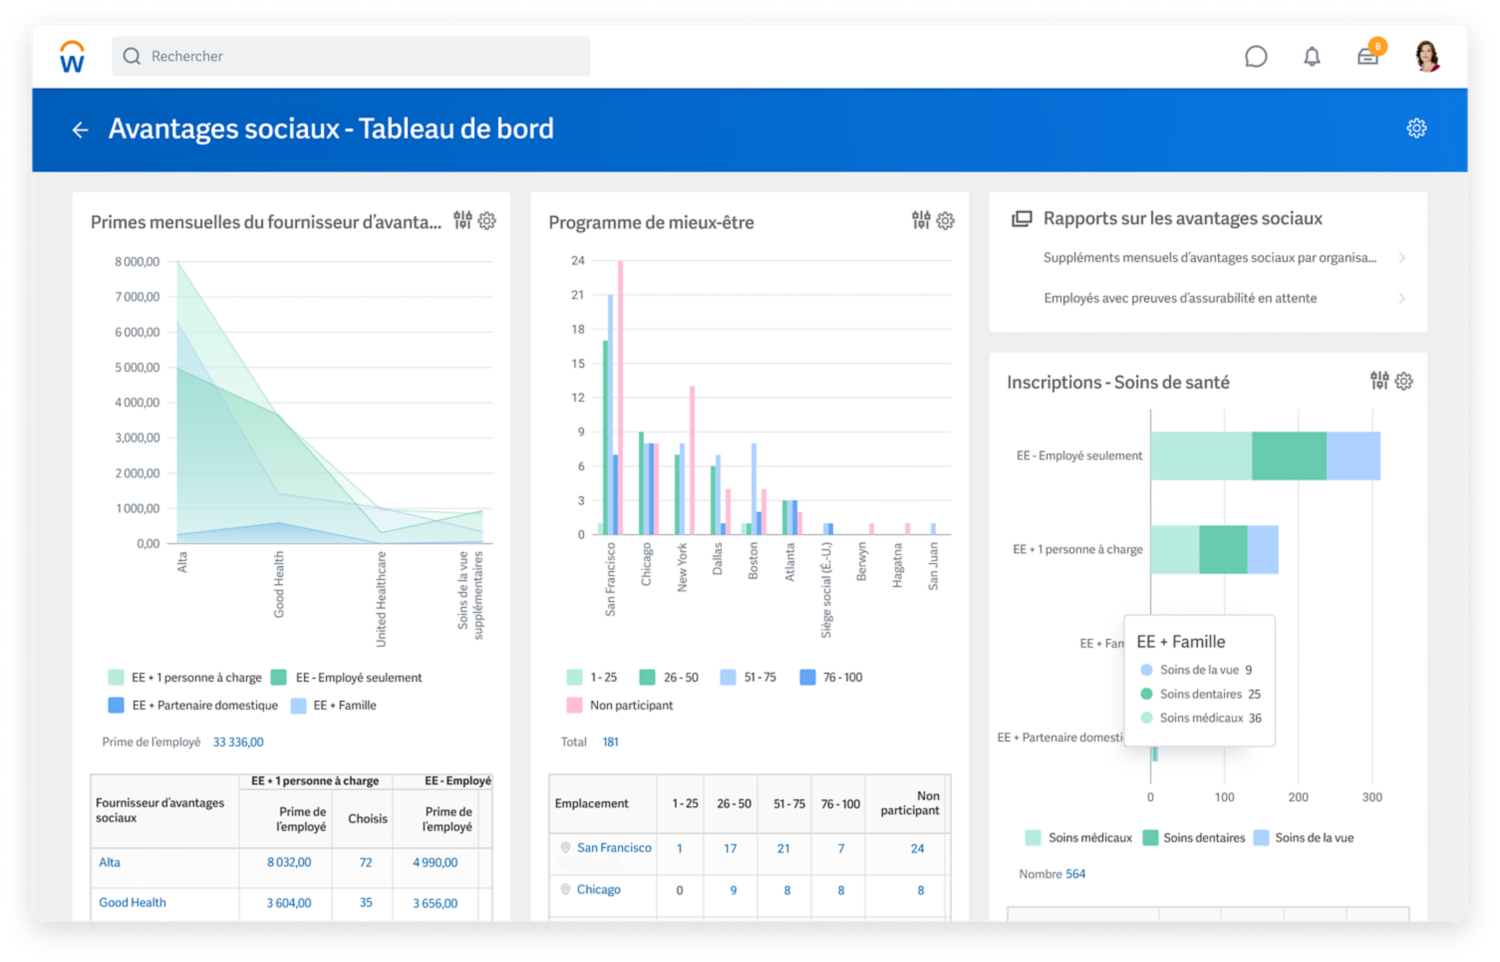This screenshot has width=1500, height=962.
Task: Open filter sliders icon in Programme de mieux-être card
Action: tap(921, 220)
